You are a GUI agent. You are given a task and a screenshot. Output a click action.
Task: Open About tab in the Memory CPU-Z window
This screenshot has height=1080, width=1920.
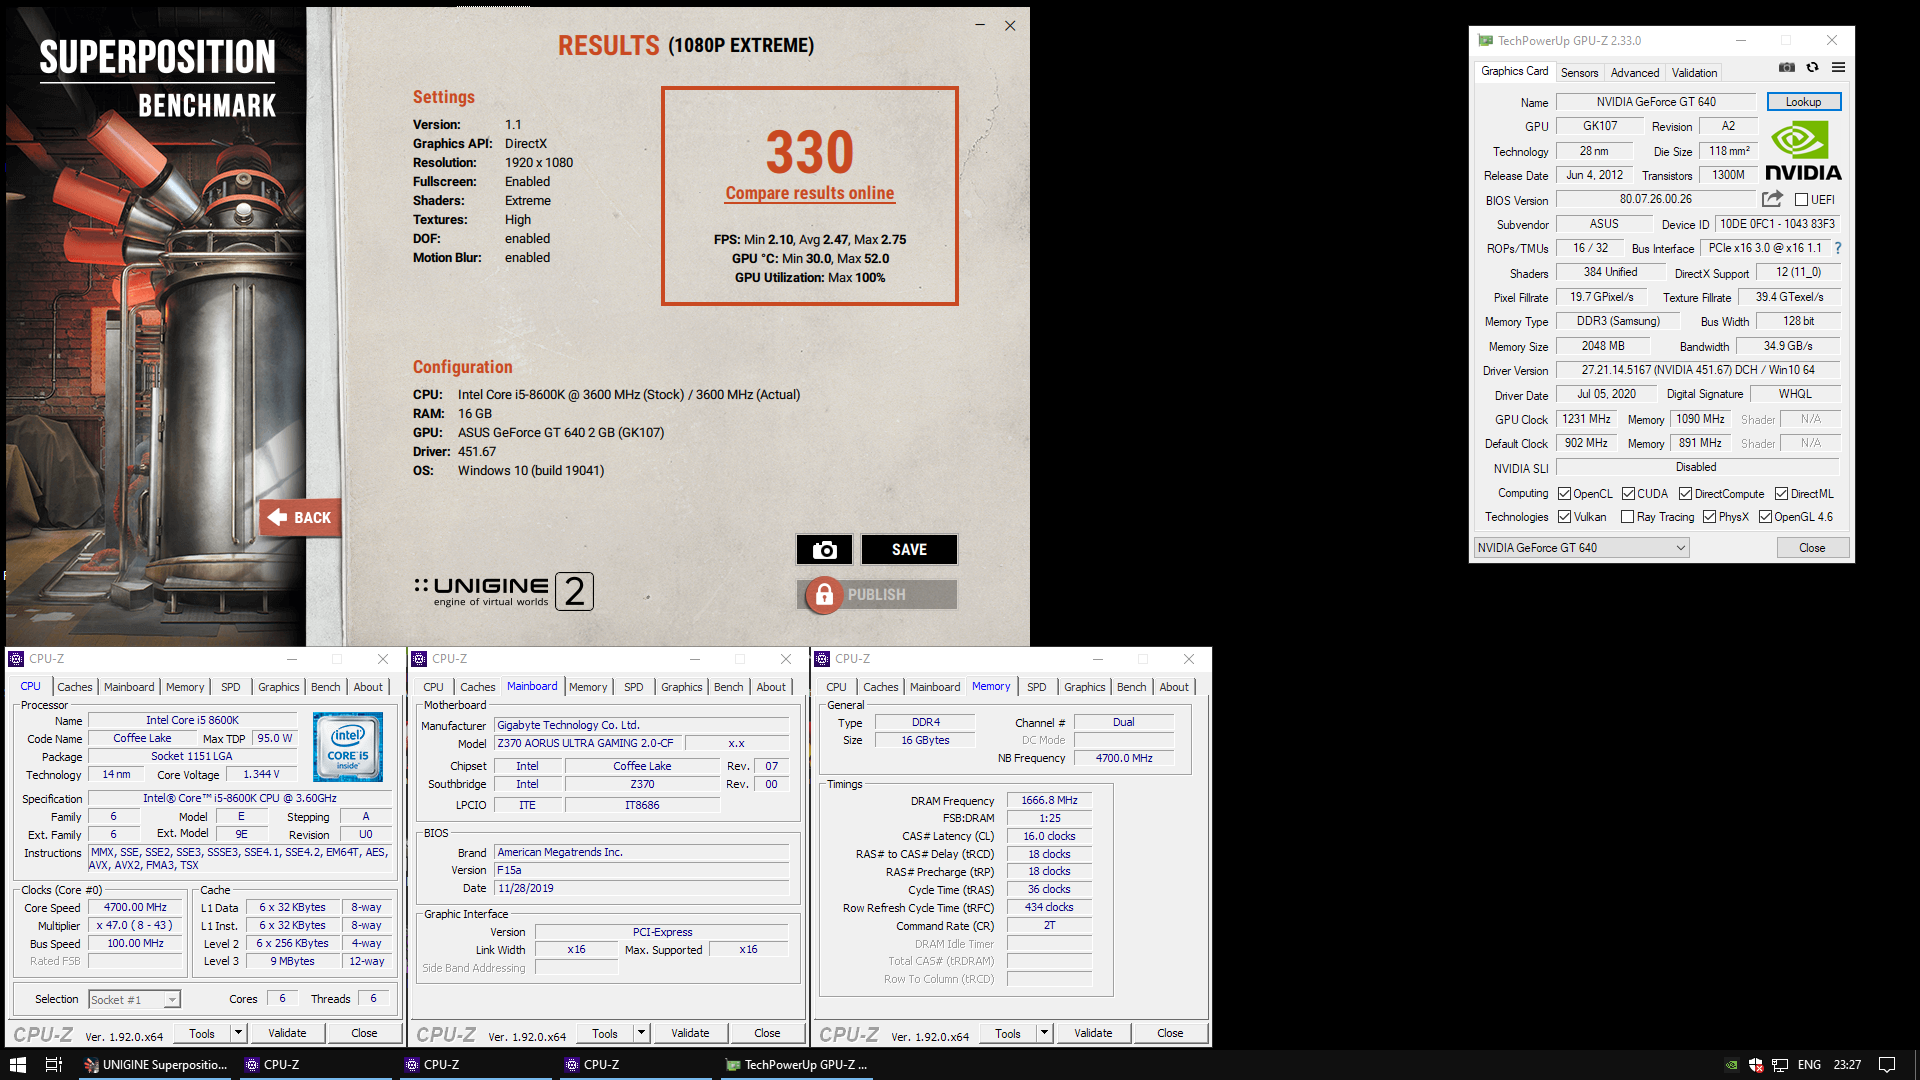(x=1174, y=687)
